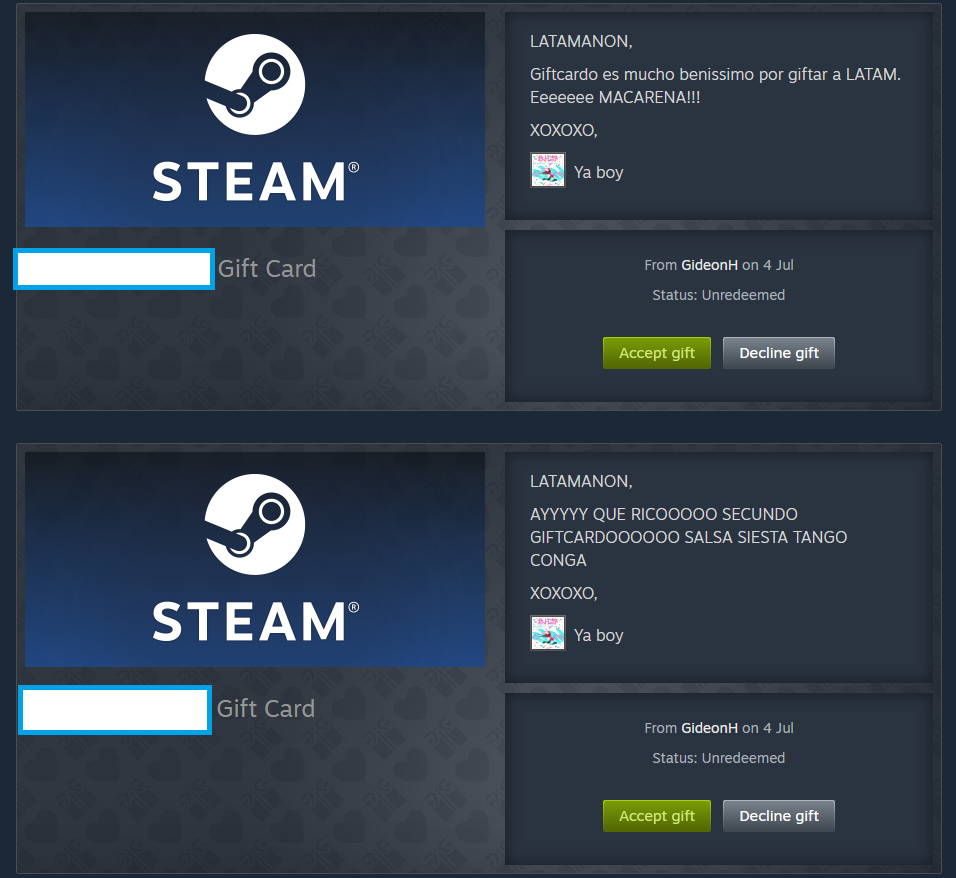Click 'Ya boy' sender name, second message
The image size is (956, 878).
click(x=598, y=635)
